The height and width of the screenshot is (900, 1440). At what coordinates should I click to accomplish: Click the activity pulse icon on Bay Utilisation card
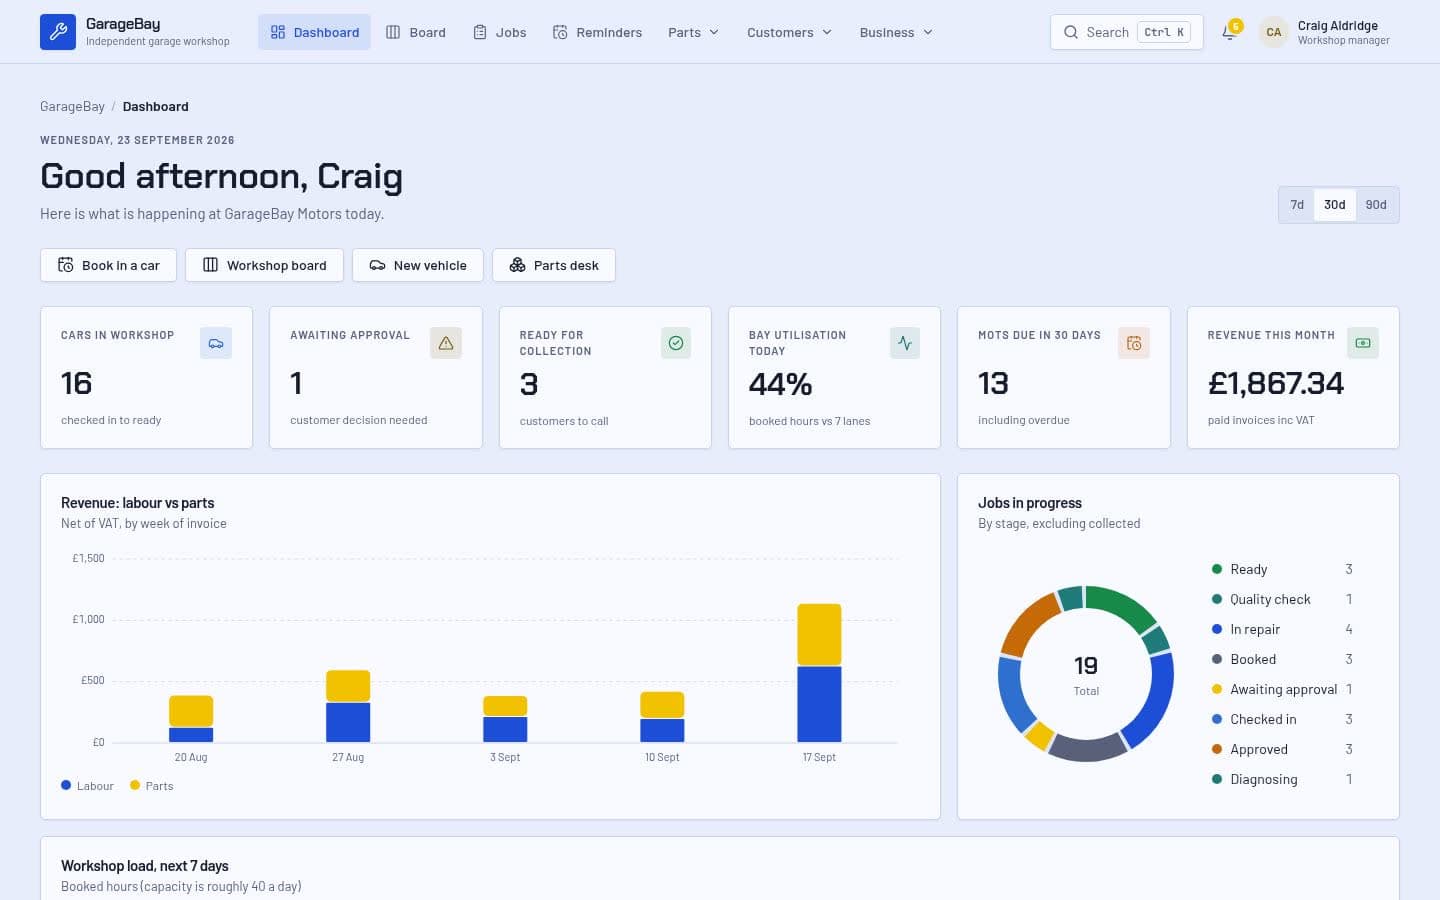click(x=905, y=343)
